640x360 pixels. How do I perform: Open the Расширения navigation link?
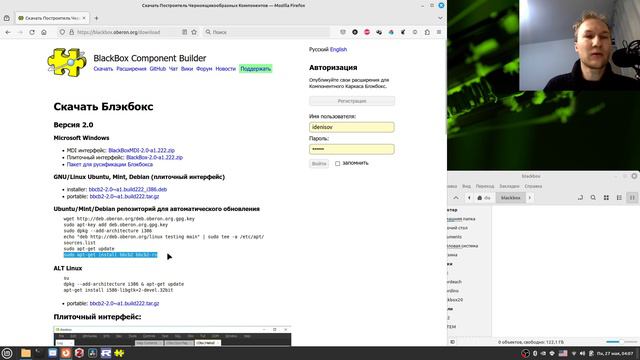pyautogui.click(x=131, y=69)
